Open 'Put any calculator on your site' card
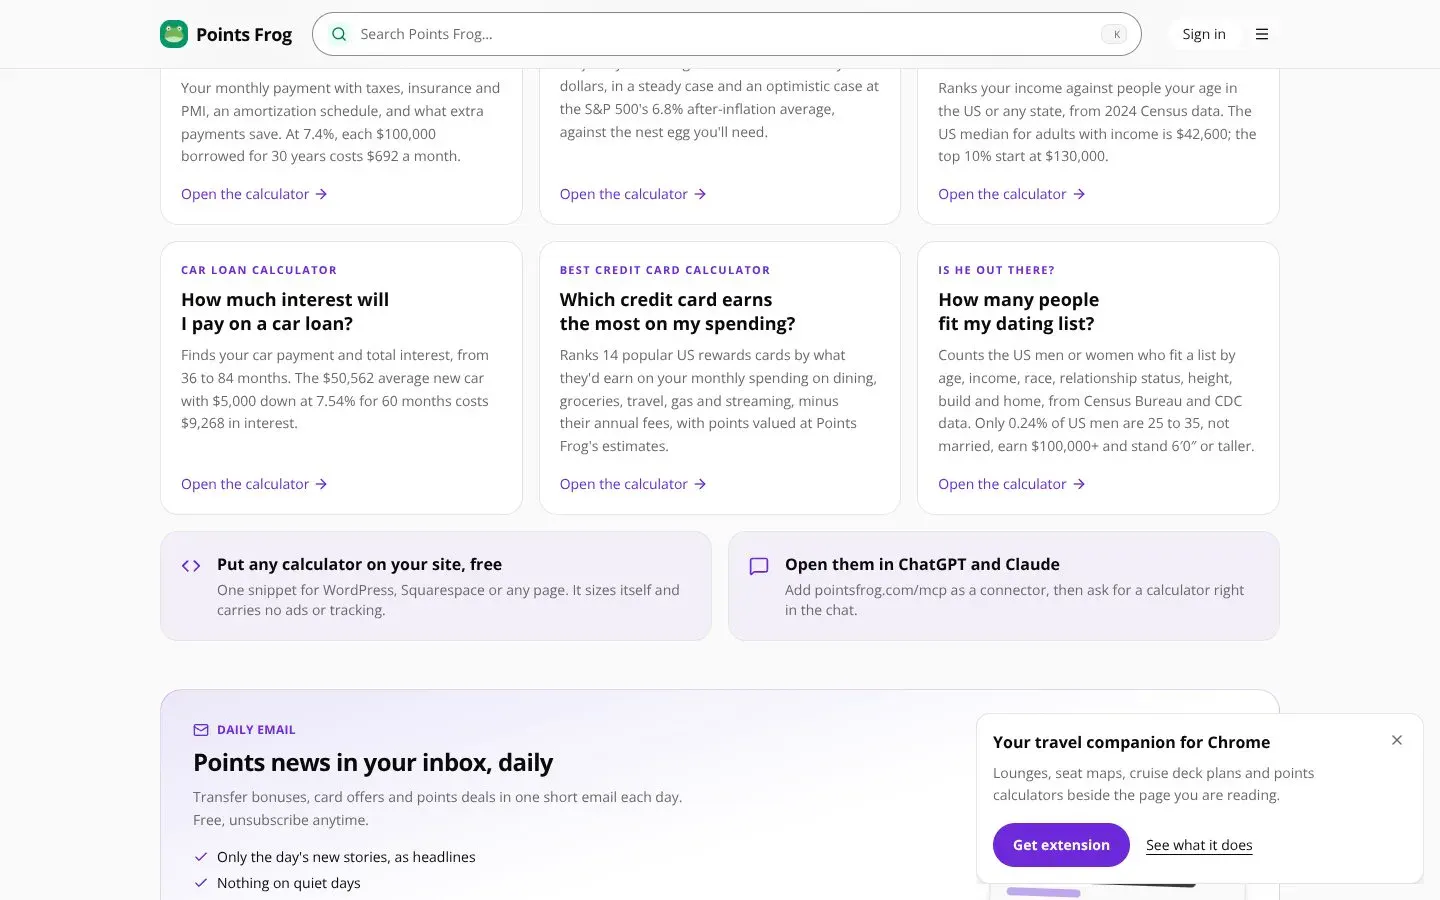 436,586
